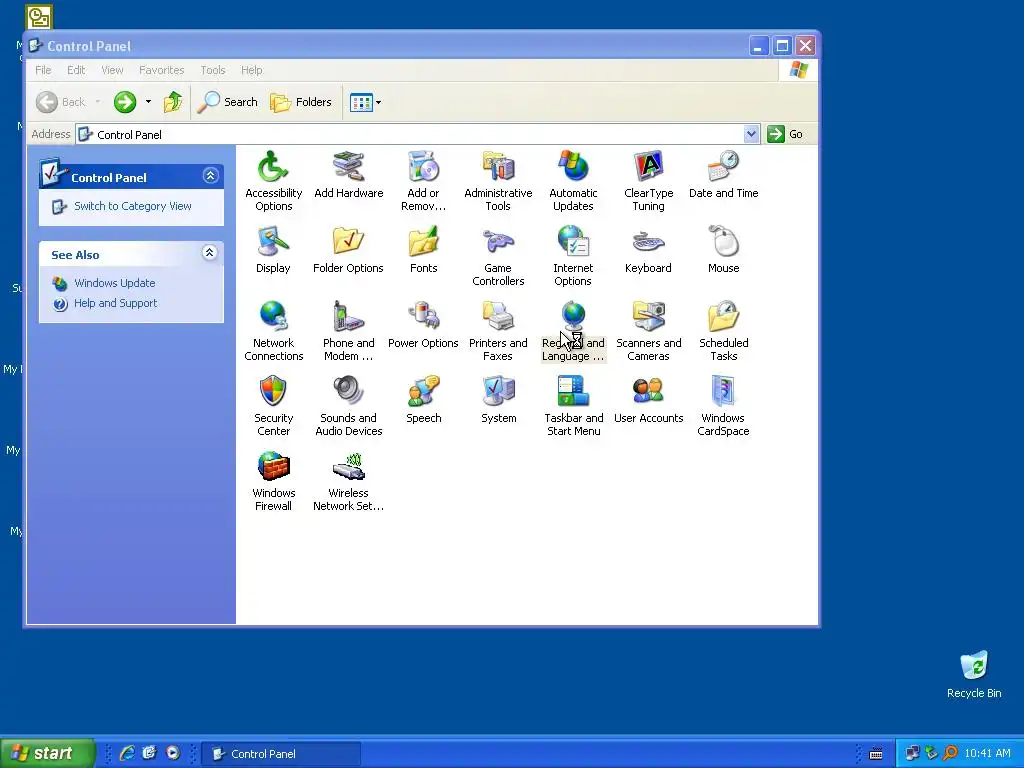This screenshot has width=1024, height=768.
Task: Open the Views dropdown button
Action: pyautogui.click(x=365, y=102)
